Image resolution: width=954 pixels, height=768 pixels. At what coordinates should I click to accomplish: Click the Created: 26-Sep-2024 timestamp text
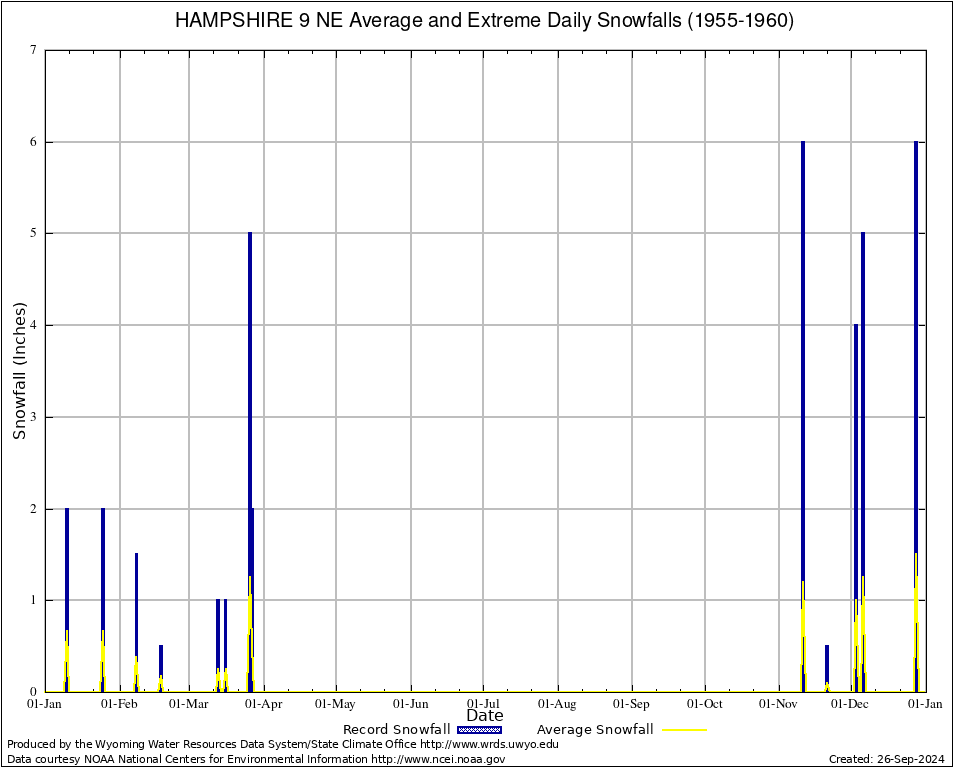886,759
